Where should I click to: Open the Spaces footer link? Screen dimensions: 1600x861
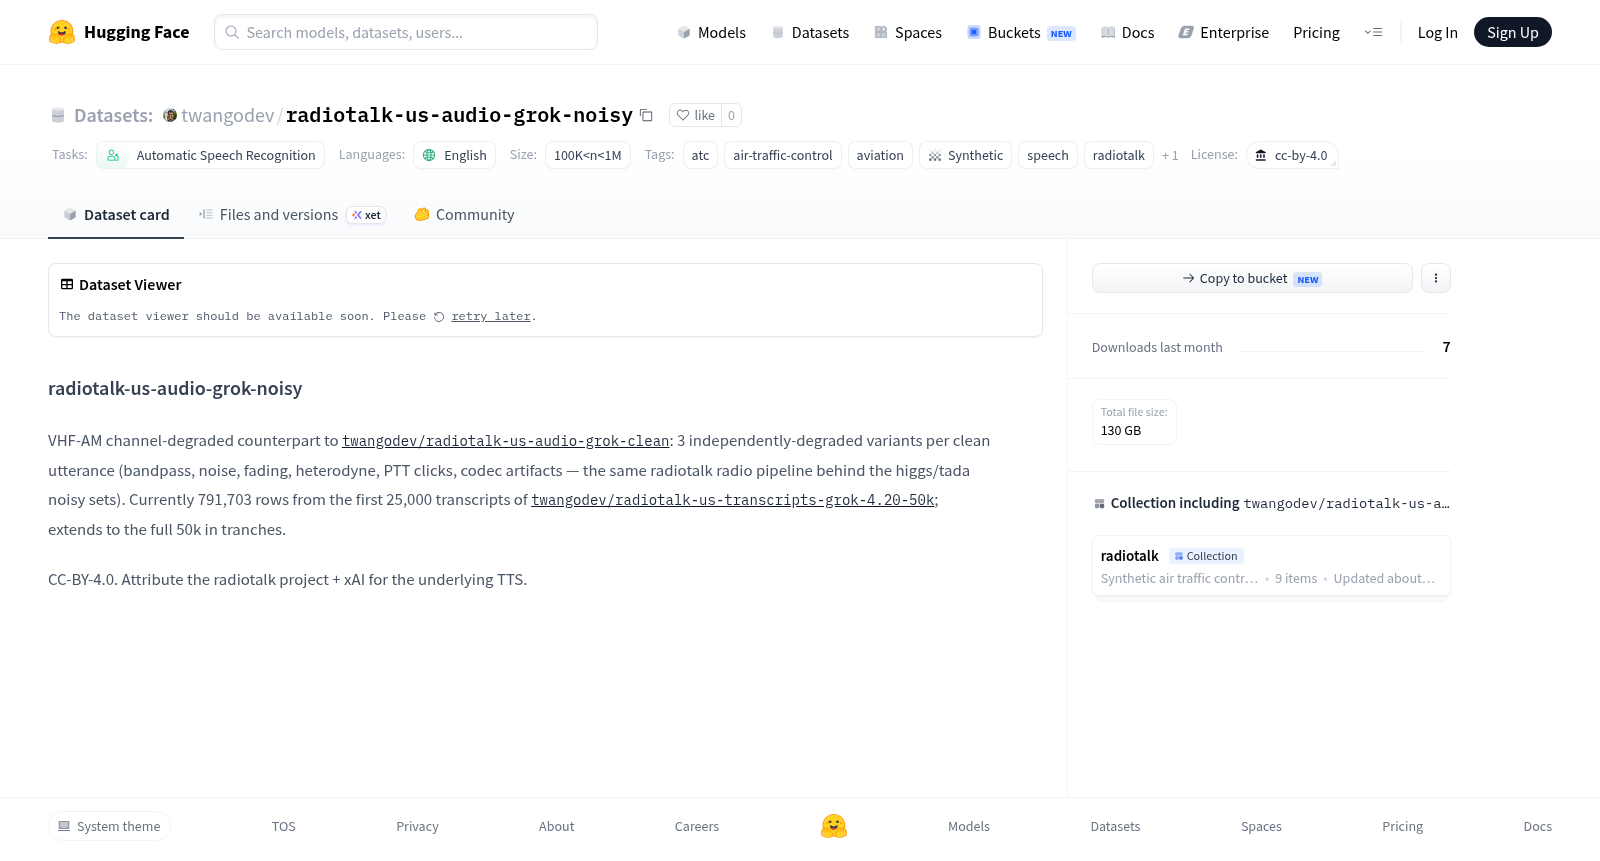coord(1261,826)
